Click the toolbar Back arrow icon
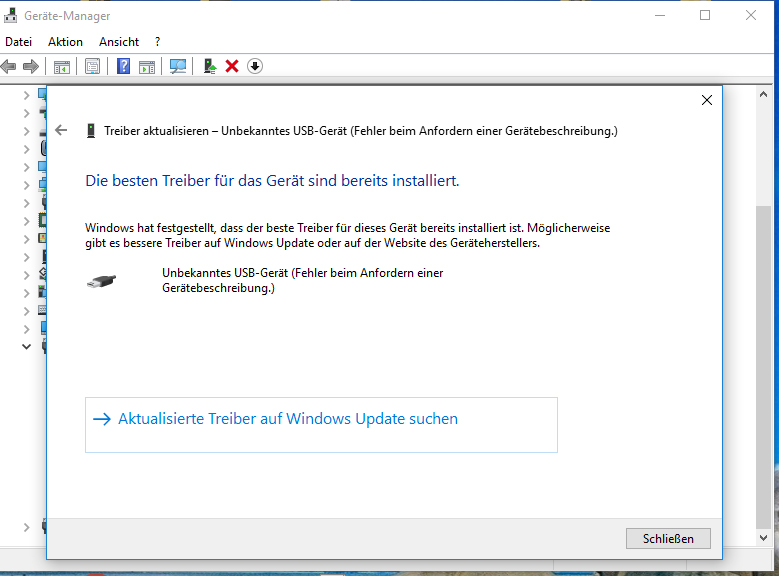779x576 pixels. click(8, 66)
